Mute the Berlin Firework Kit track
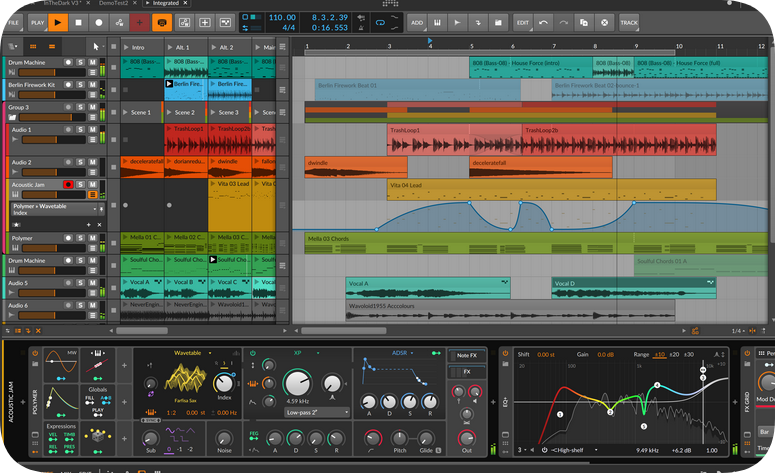This screenshot has width=775, height=473. [92, 85]
